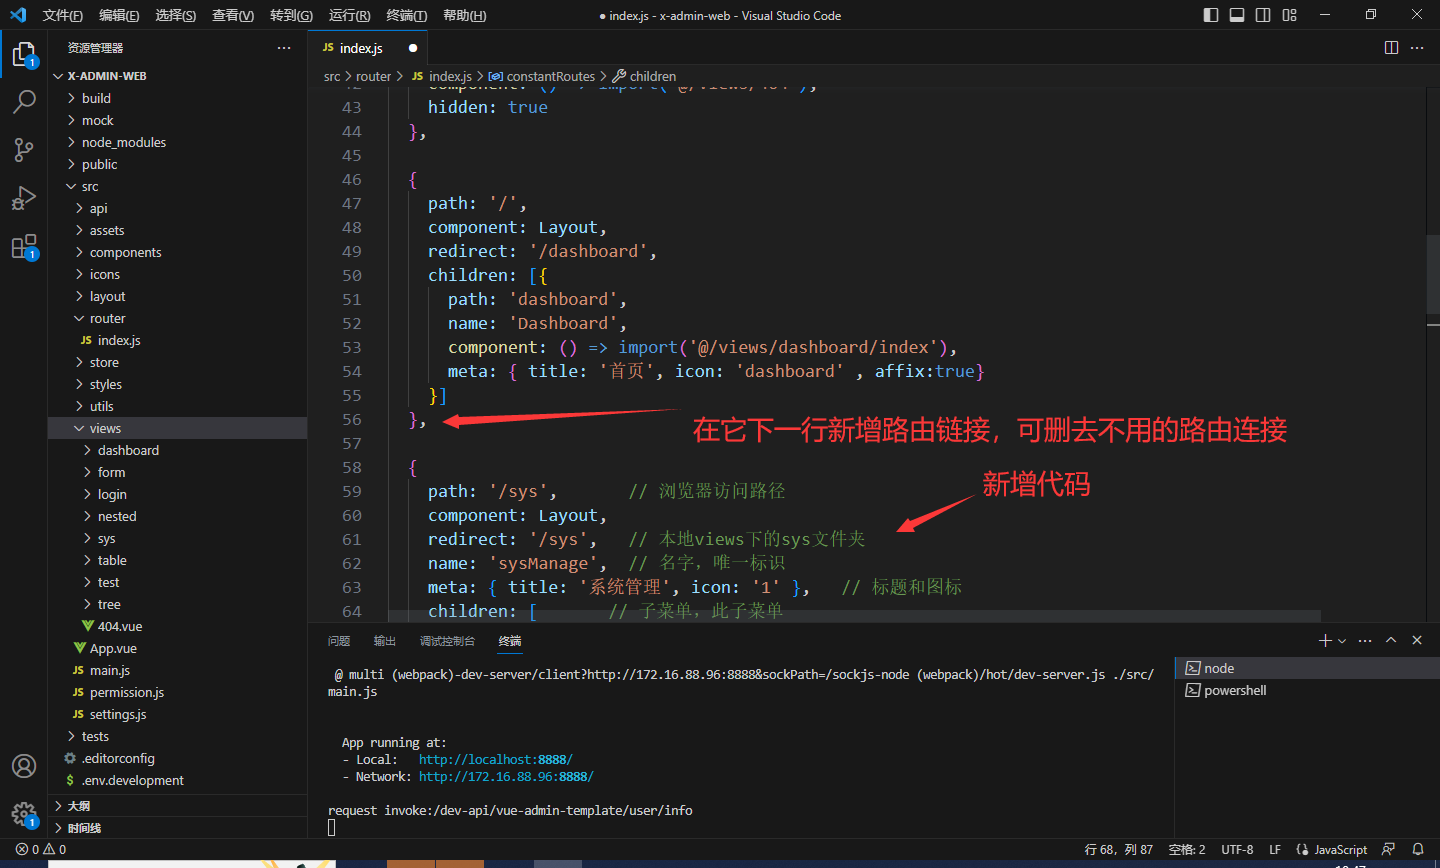This screenshot has width=1440, height=868.
Task: Click router in the breadcrumb path
Action: [x=373, y=76]
